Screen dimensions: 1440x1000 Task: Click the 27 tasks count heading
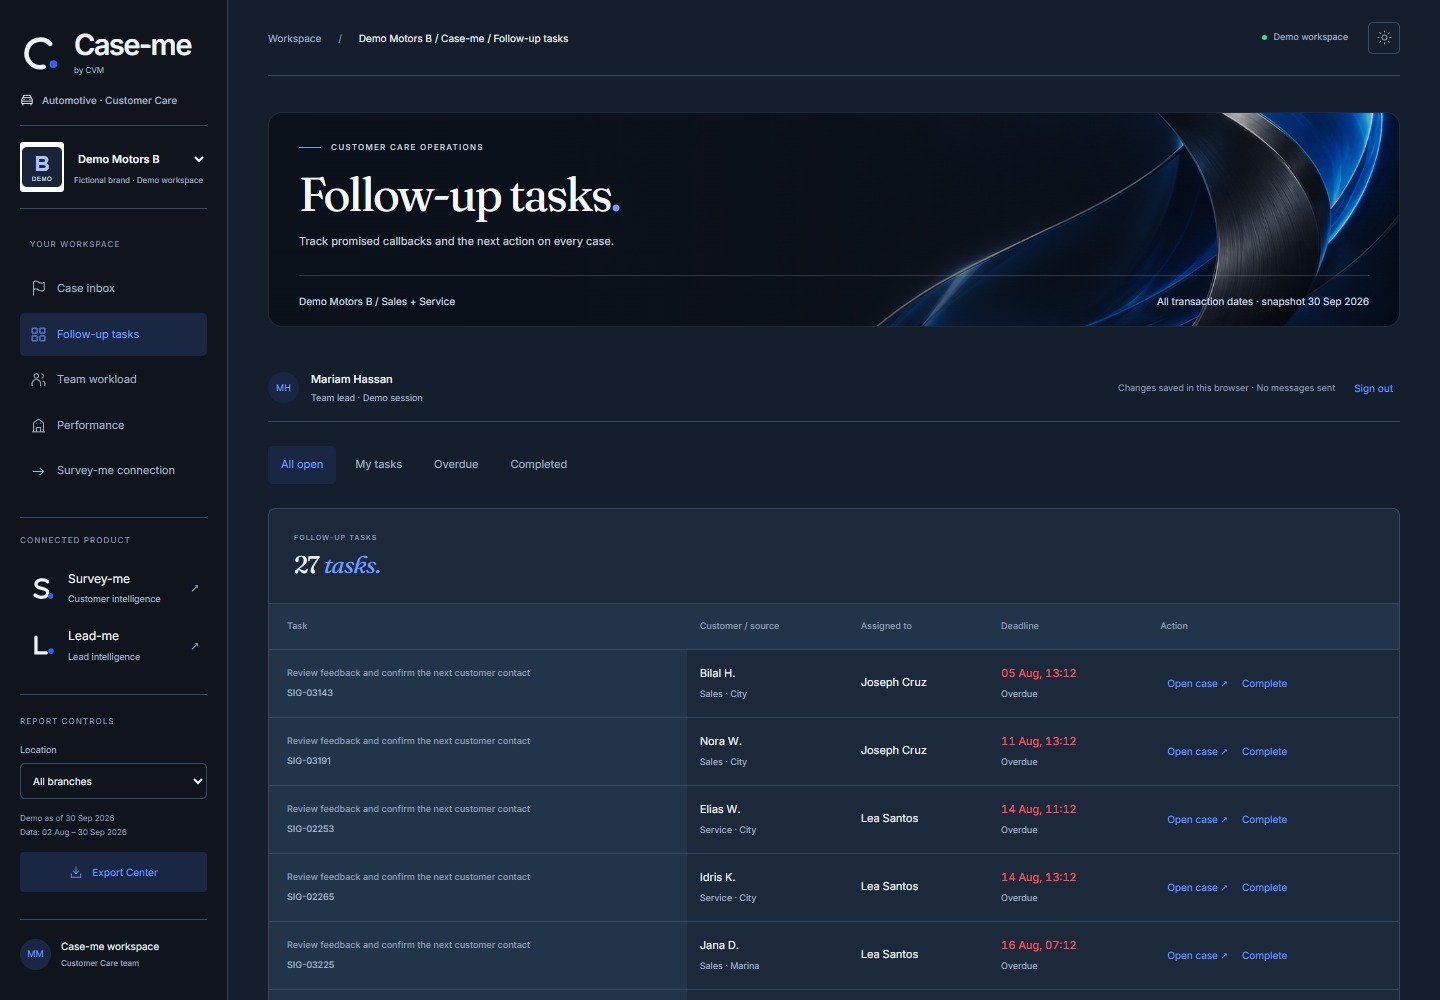pyautogui.click(x=337, y=565)
